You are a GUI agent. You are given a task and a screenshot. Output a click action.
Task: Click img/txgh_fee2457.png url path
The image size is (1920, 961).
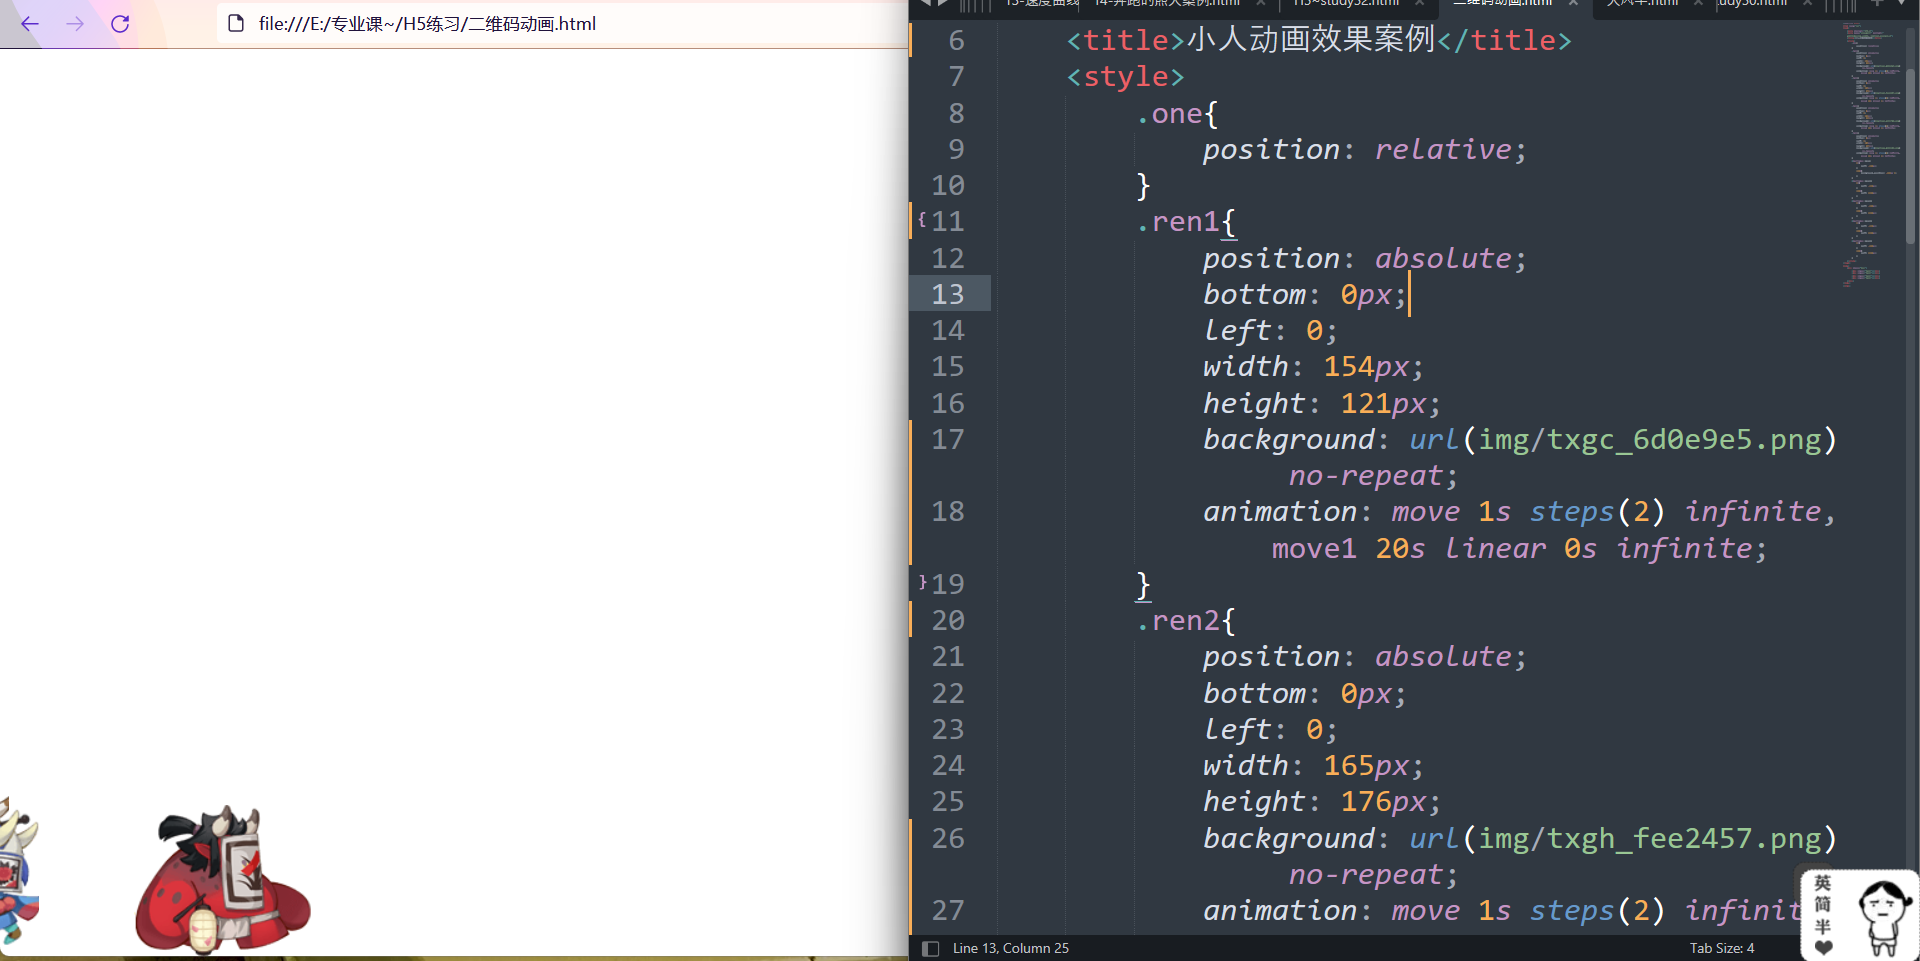pos(1650,838)
